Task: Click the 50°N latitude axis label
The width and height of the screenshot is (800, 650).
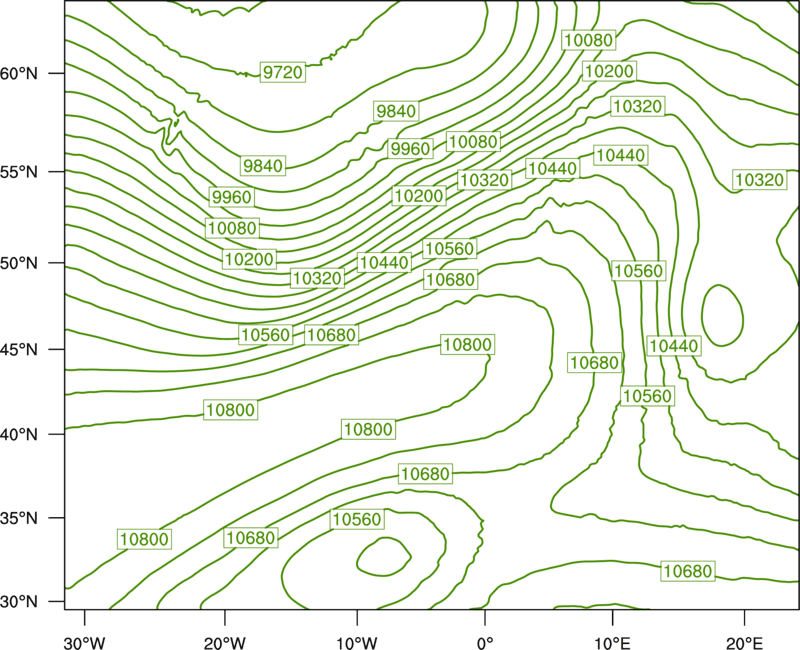Action: coord(19,263)
